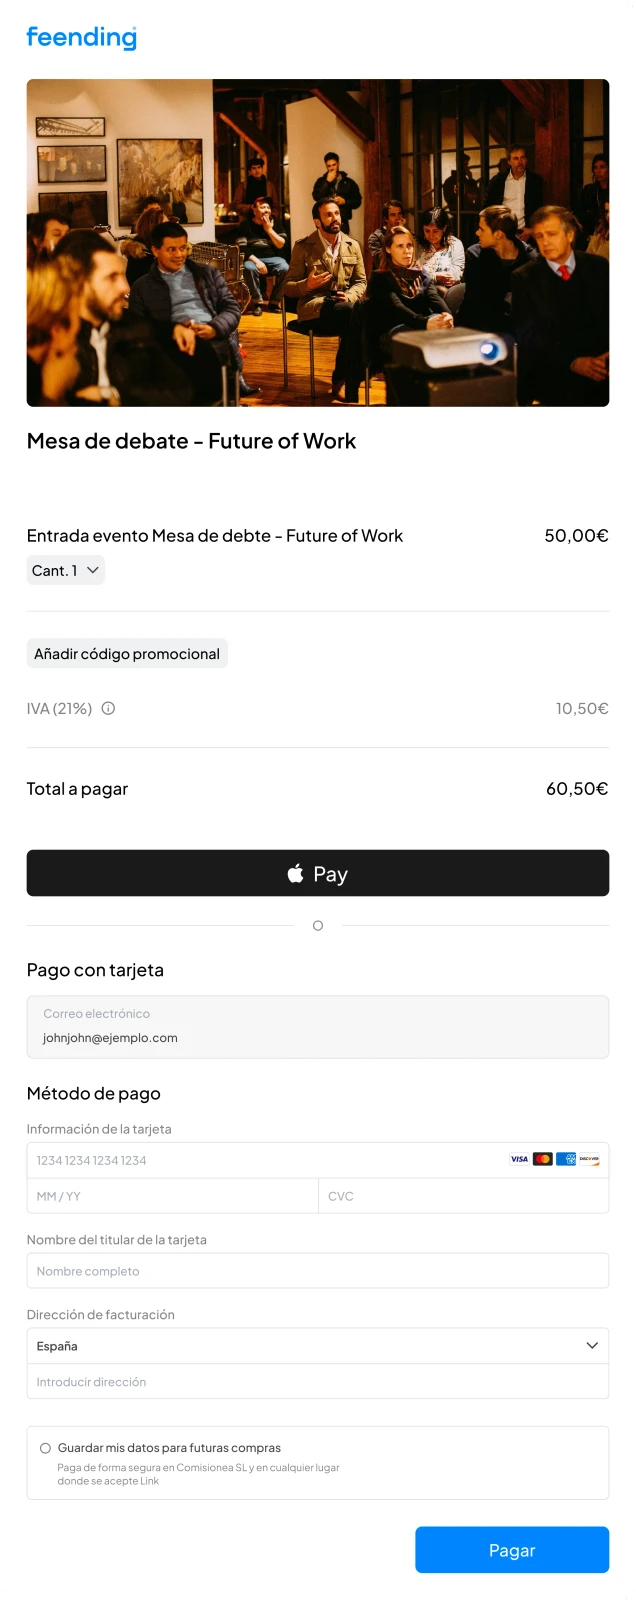Click the IVA info icon
636x1600 pixels.
[109, 708]
